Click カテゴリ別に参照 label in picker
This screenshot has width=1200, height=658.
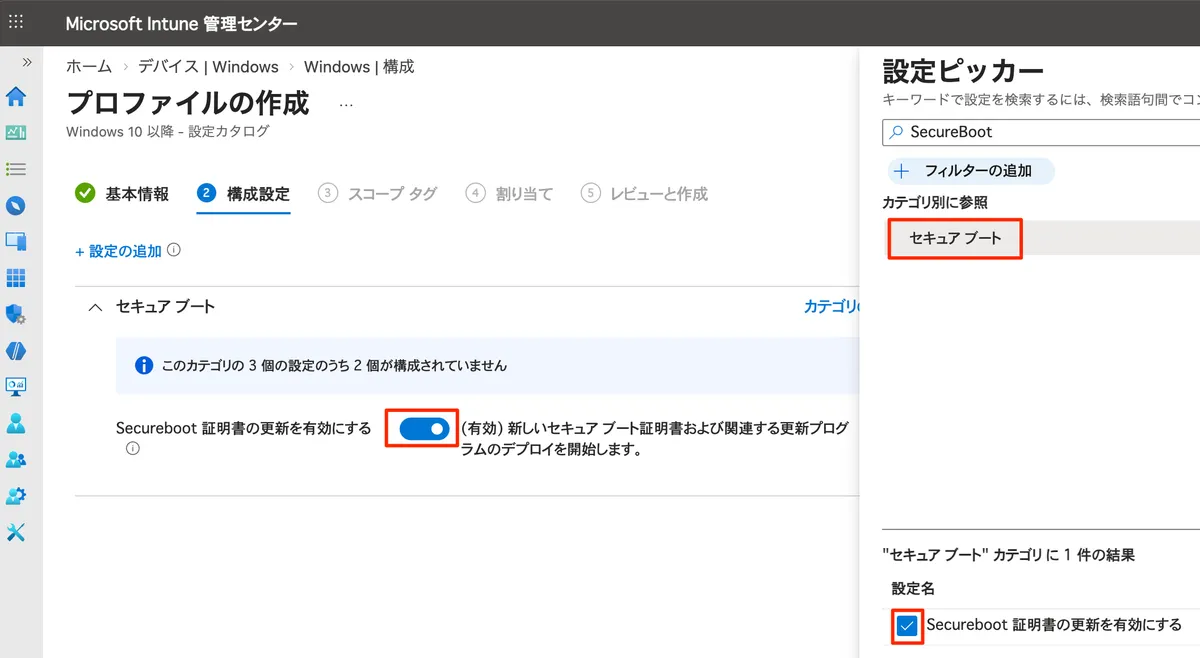tap(935, 202)
